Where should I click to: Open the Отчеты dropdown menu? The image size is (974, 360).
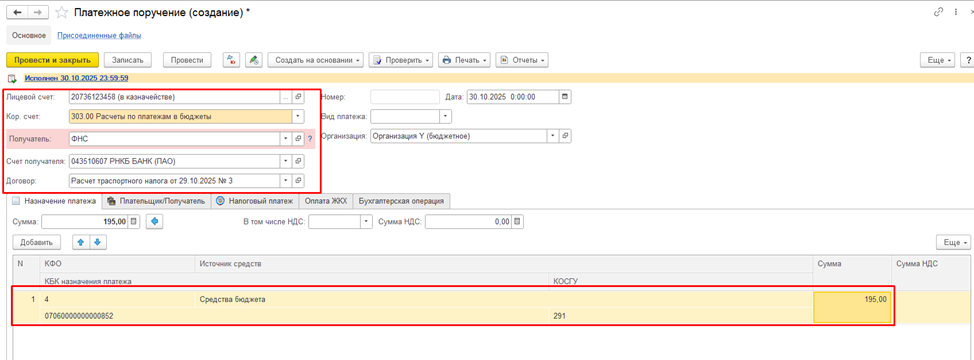tap(522, 60)
